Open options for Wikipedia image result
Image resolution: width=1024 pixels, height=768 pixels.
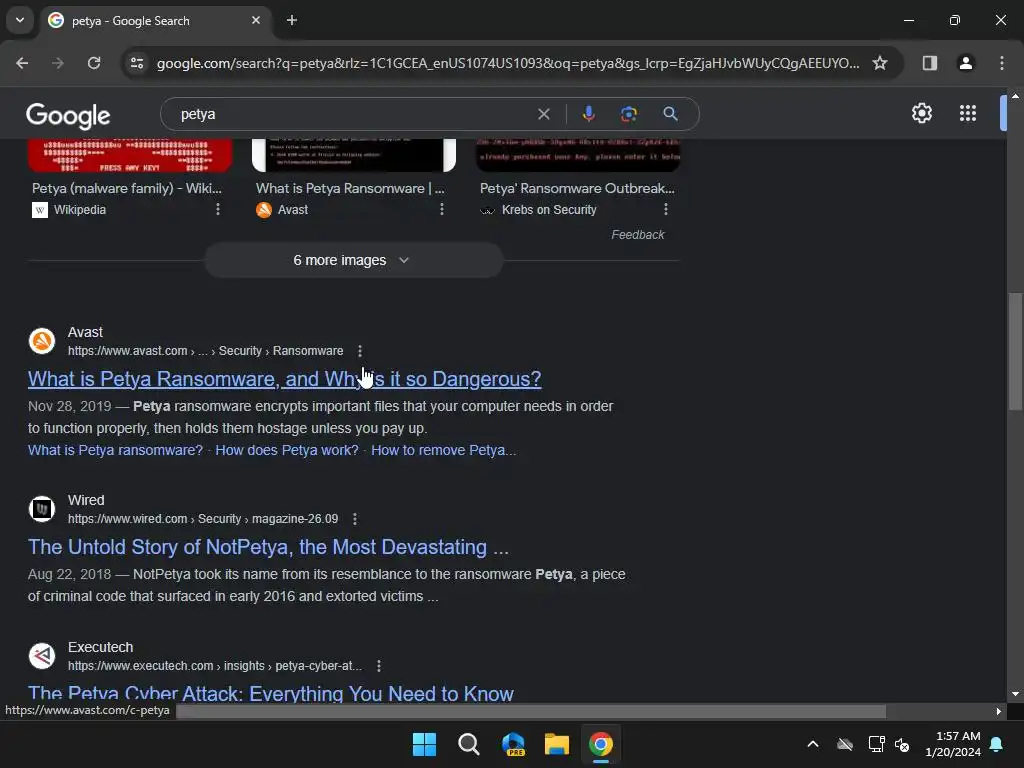point(218,210)
